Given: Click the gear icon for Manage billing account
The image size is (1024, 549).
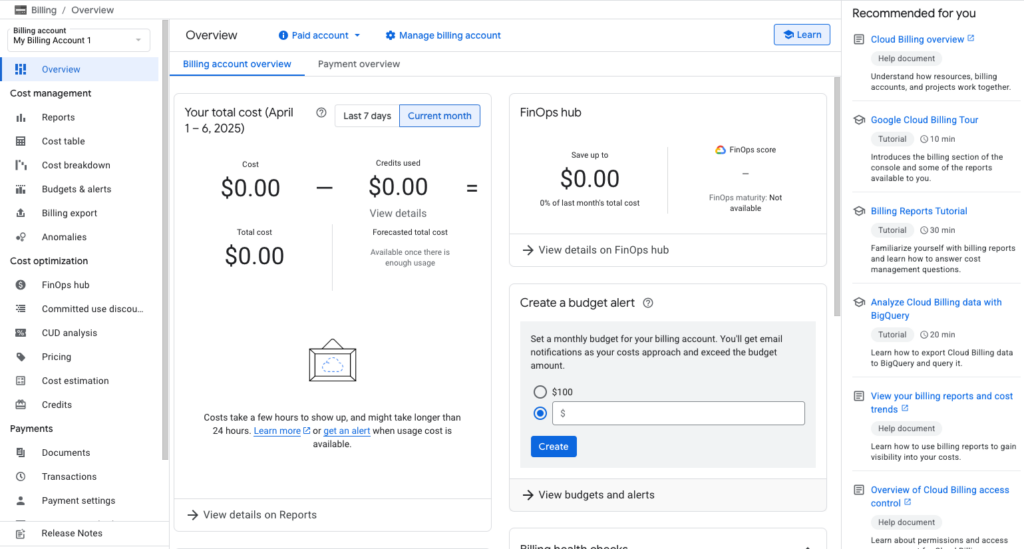Looking at the screenshot, I should pos(391,35).
